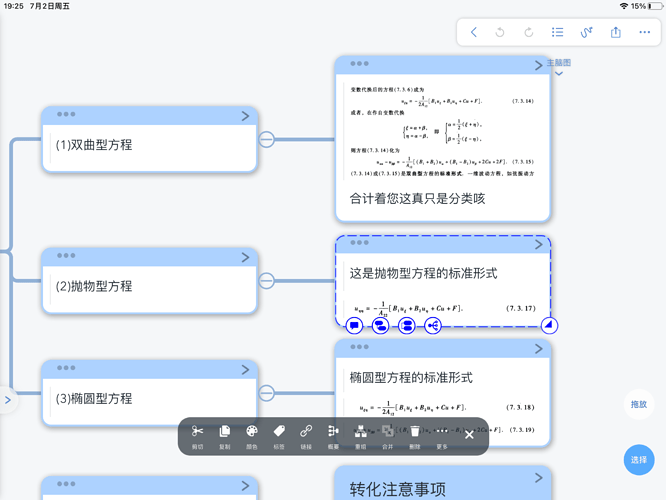Click the 转化注意事项 heading
The image size is (666, 500).
[x=398, y=489]
